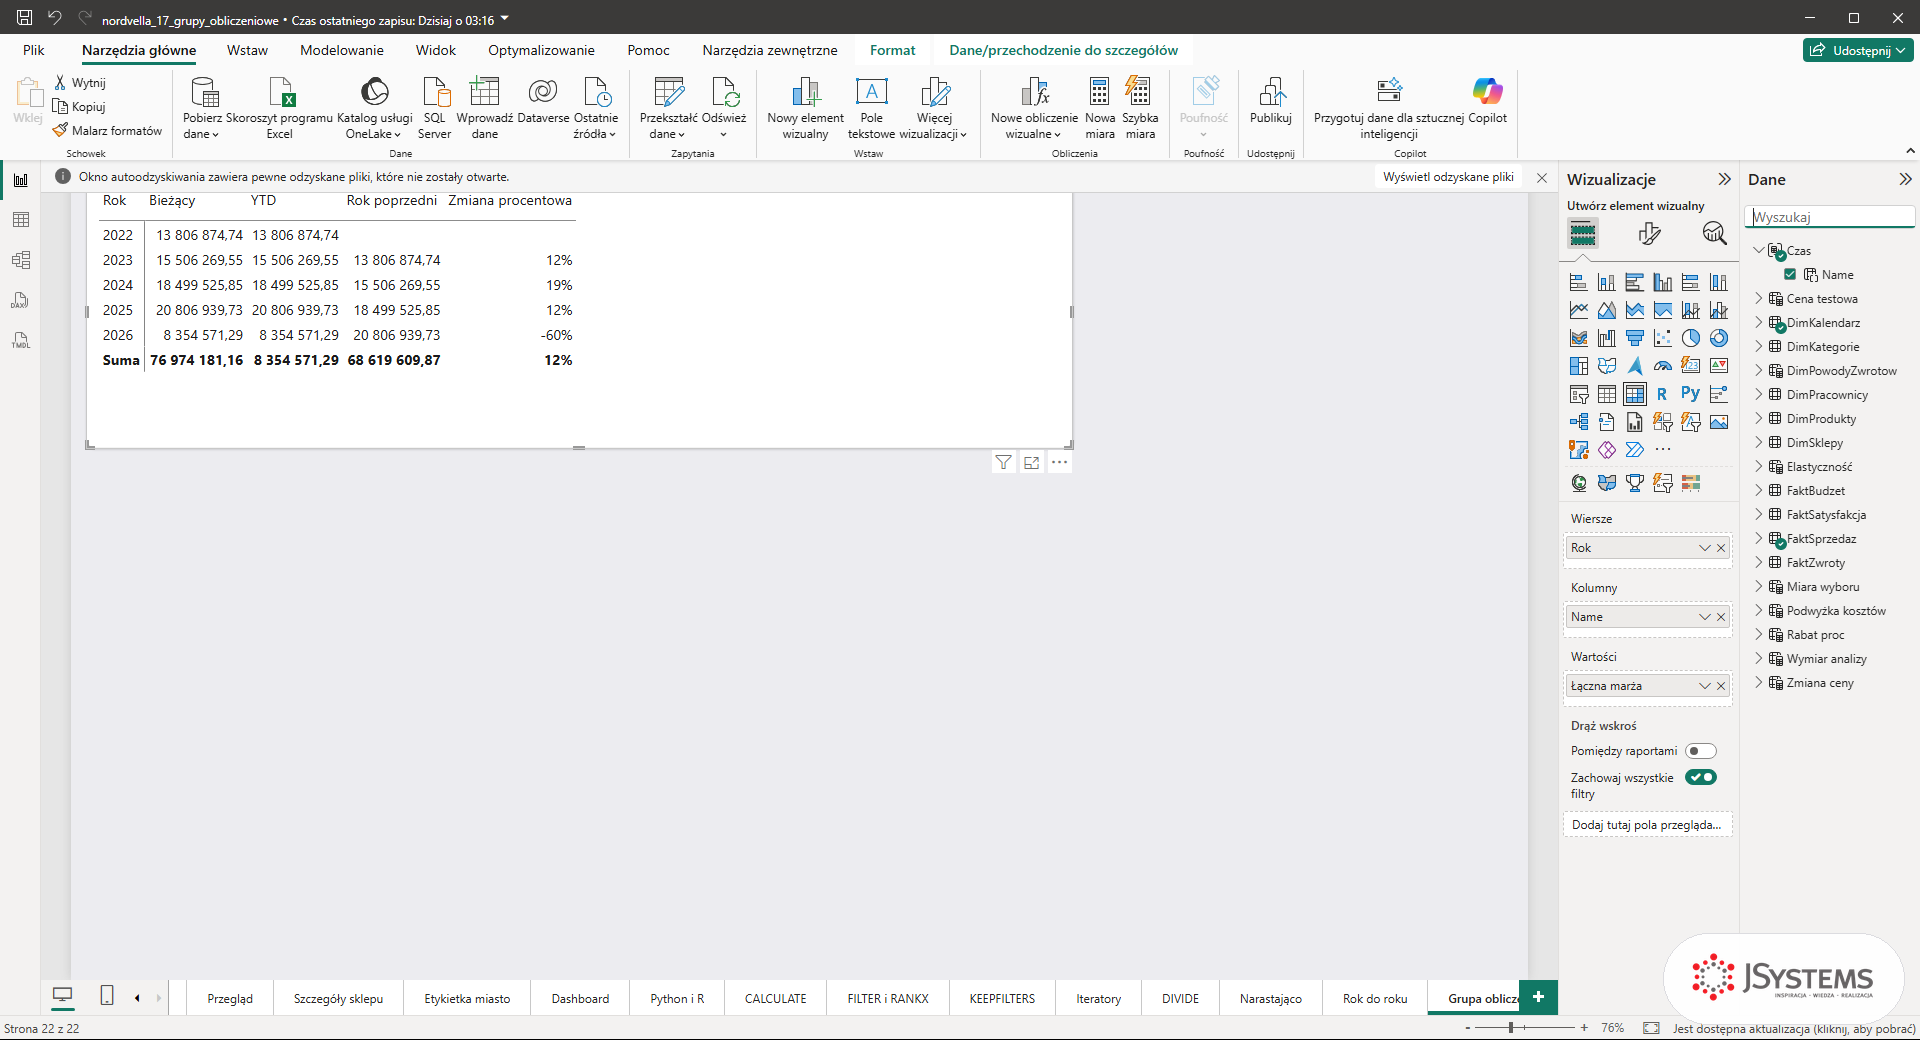Select the funnel chart visualization
This screenshot has width=1920, height=1040.
point(1635,338)
